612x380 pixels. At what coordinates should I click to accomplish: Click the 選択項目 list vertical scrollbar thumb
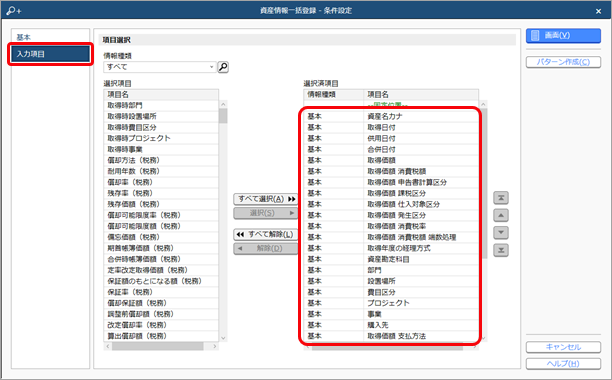pos(223,116)
